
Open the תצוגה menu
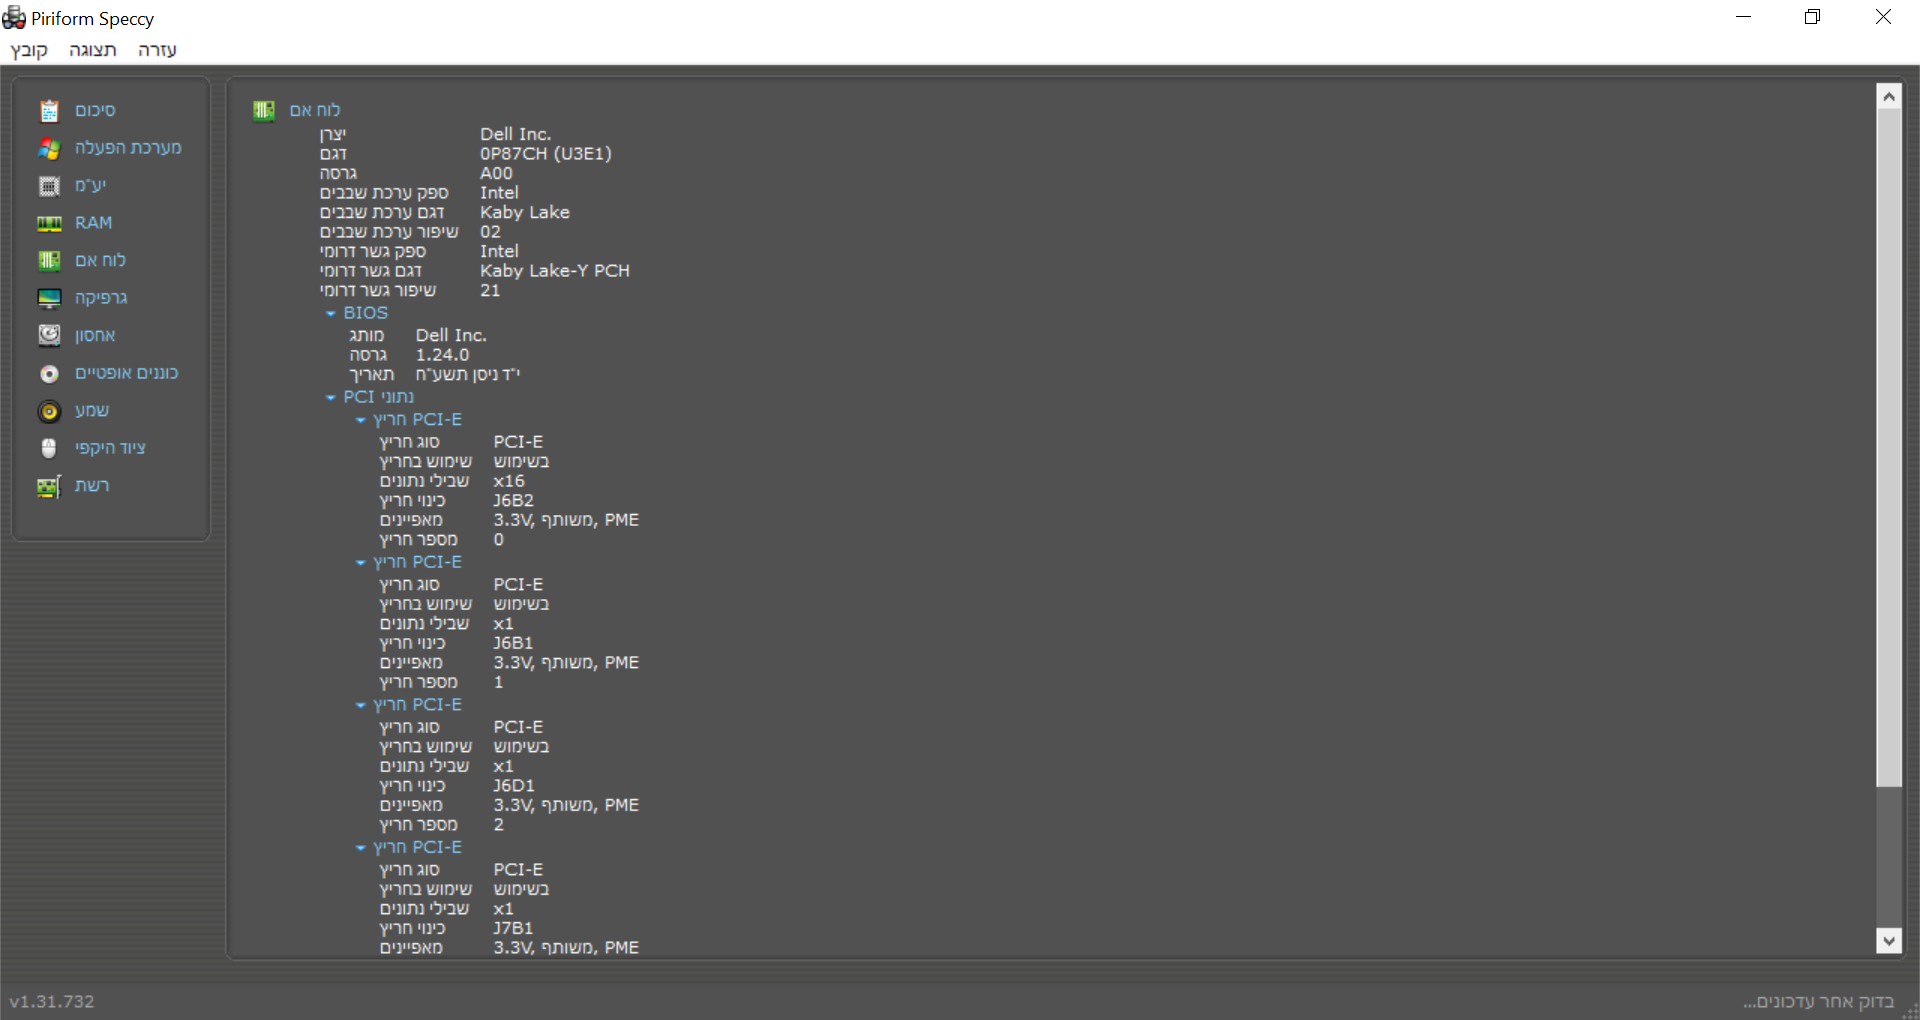click(93, 50)
